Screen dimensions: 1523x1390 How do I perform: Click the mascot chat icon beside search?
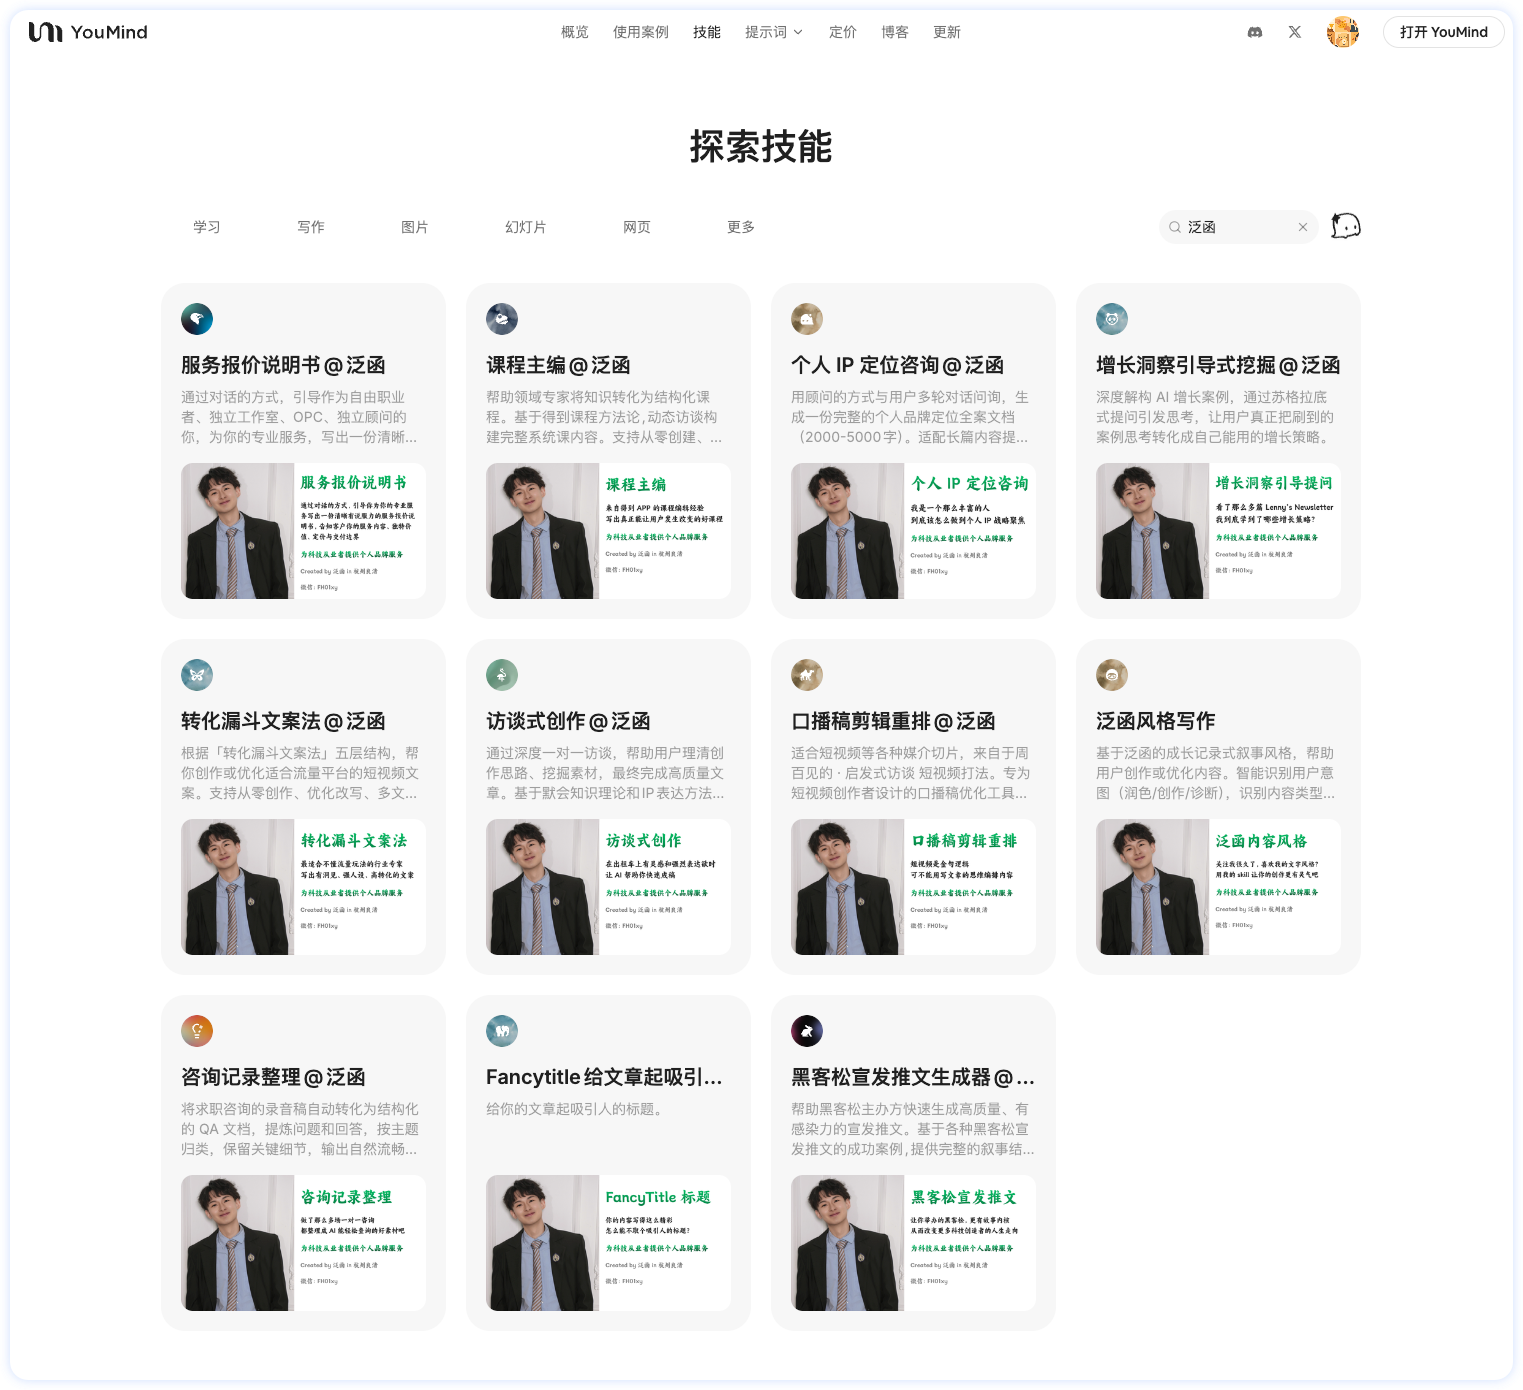1346,226
